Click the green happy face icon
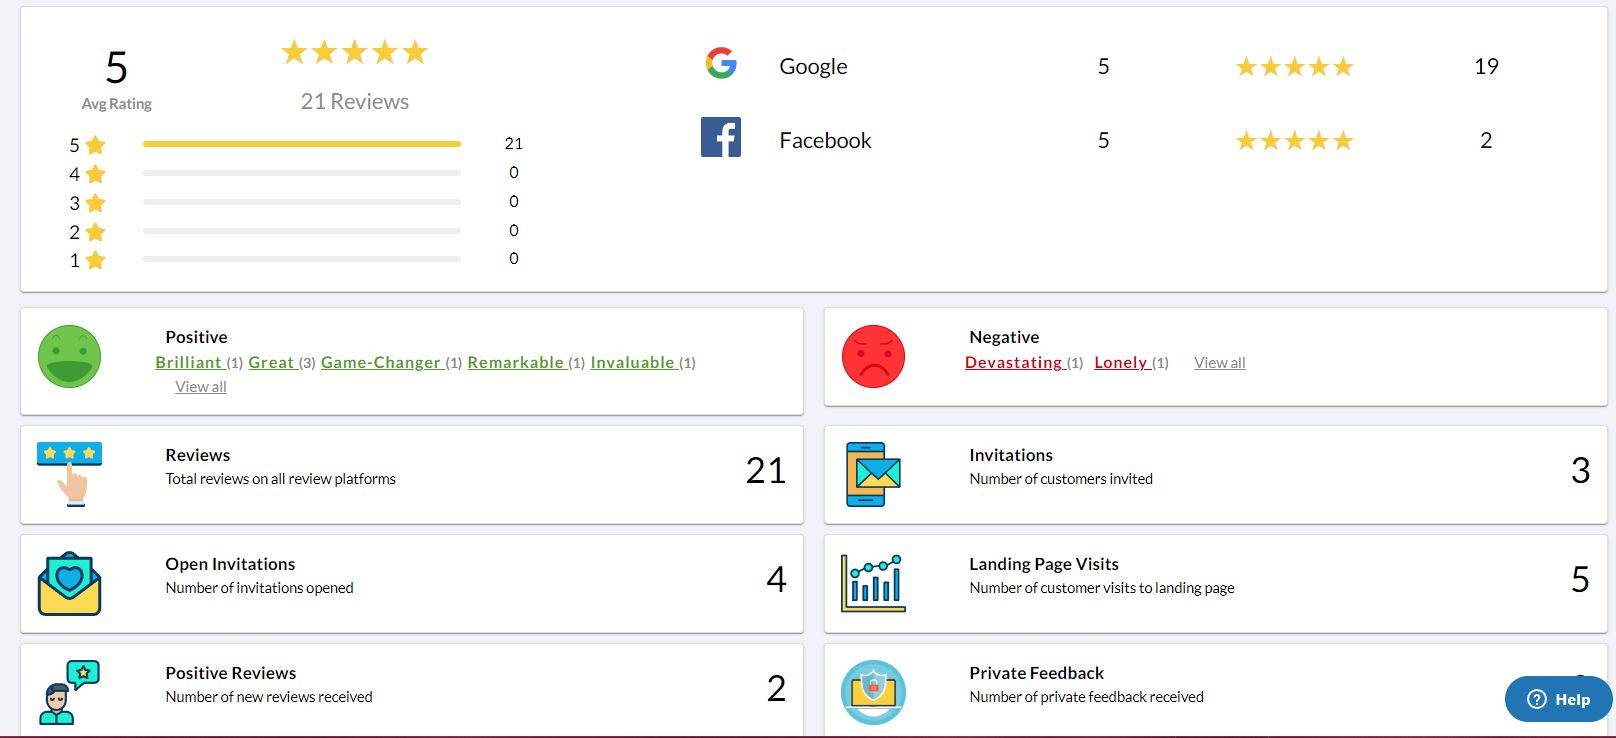 [69, 357]
